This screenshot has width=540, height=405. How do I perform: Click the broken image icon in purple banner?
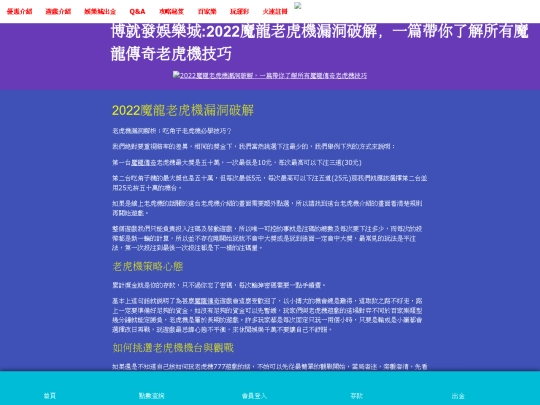pyautogui.click(x=176, y=75)
